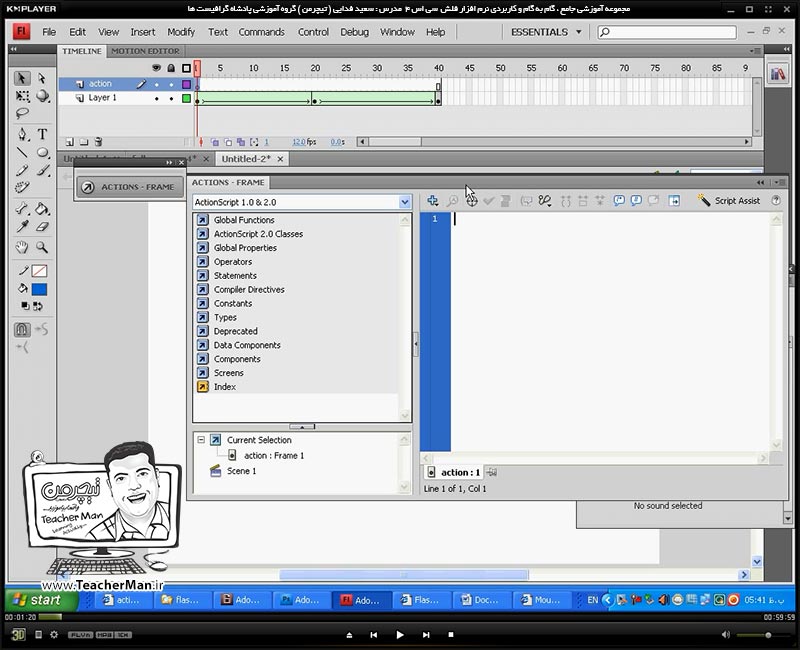800x650 pixels.
Task: Toggle lock dot of Layer 1
Action: click(171, 98)
